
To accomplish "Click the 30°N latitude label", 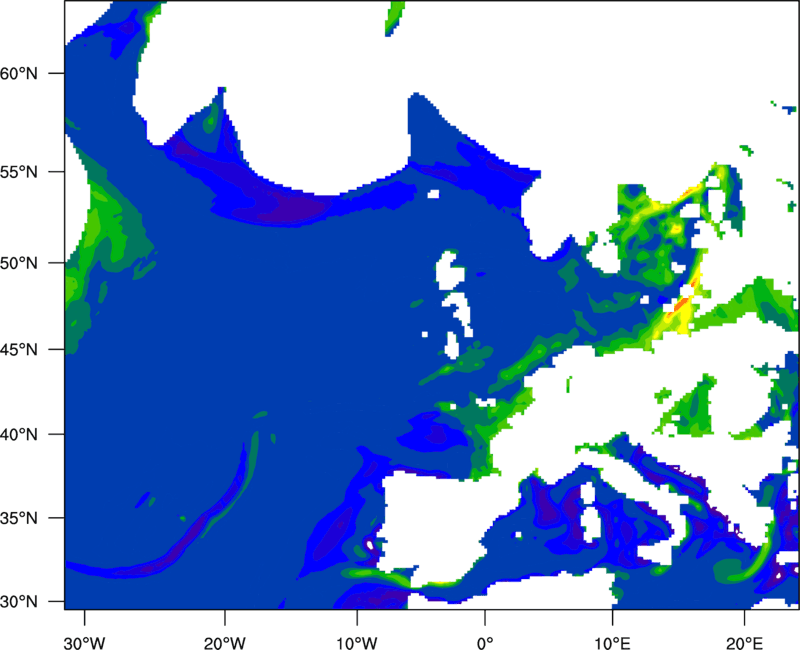I will (19, 602).
